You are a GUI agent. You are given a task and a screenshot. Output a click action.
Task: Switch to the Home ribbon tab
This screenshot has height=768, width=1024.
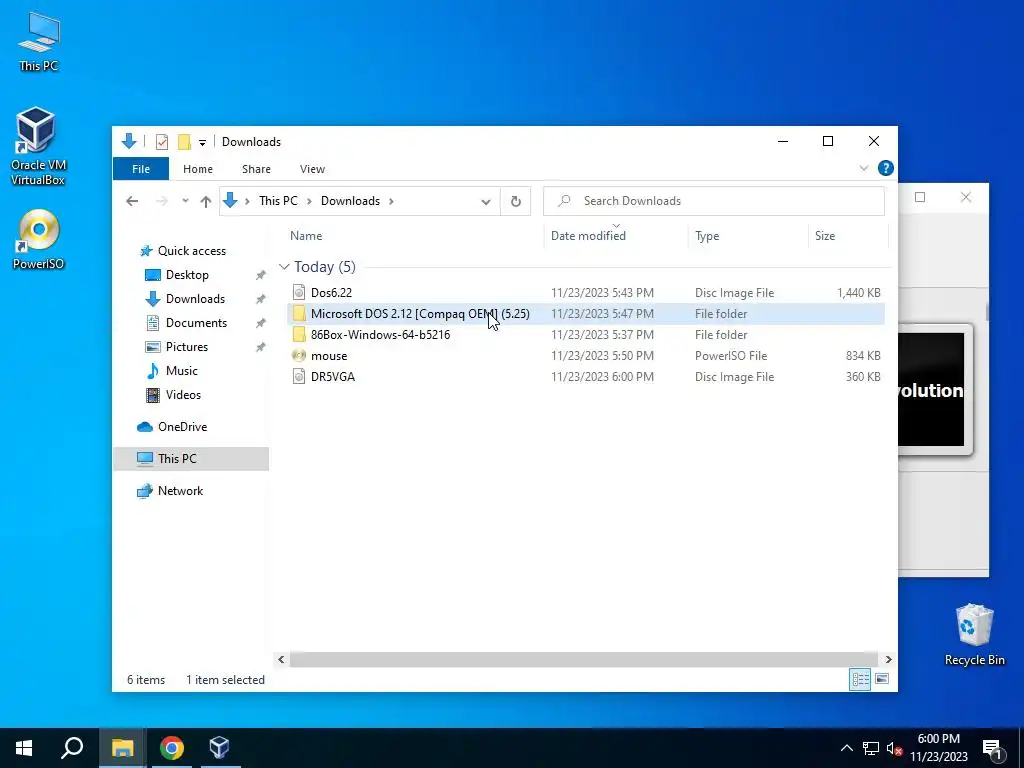click(x=198, y=169)
